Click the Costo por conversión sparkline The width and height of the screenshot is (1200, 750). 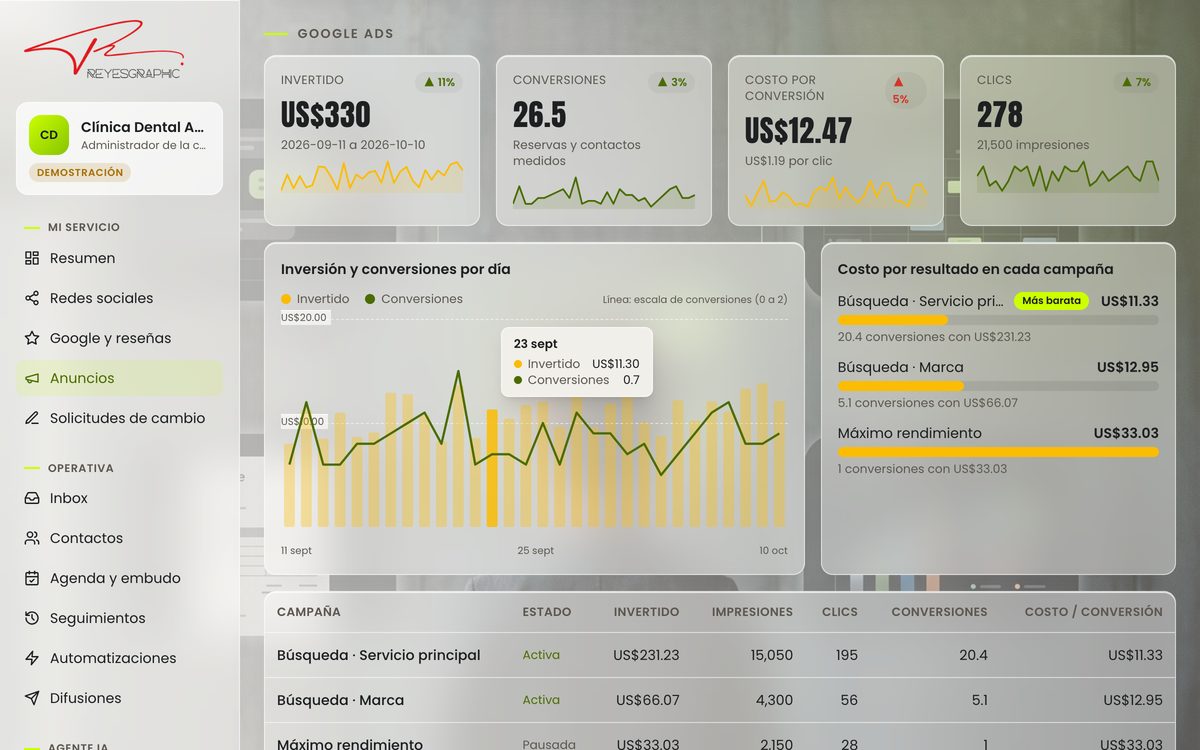[836, 192]
